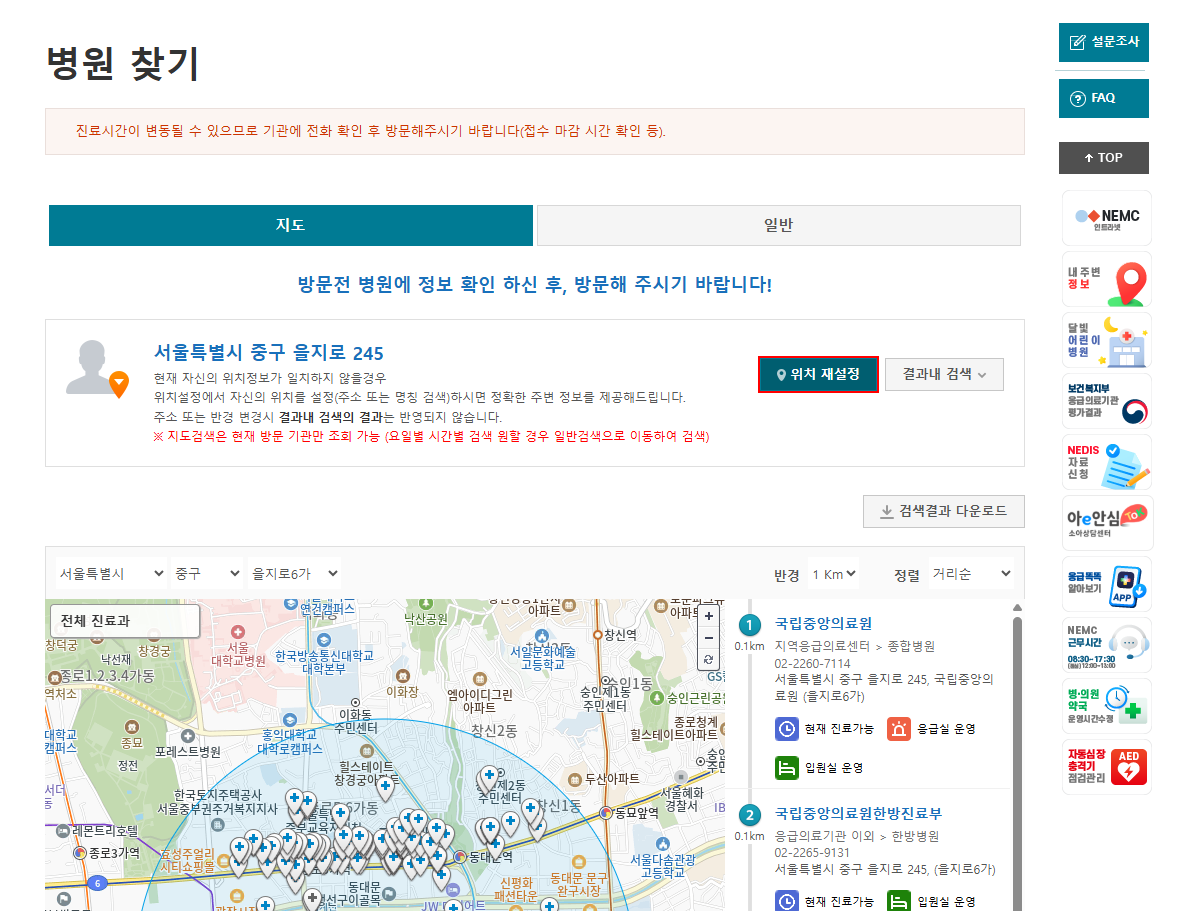
Task: Open the 정렬 거리순 sort dropdown
Action: (x=971, y=574)
